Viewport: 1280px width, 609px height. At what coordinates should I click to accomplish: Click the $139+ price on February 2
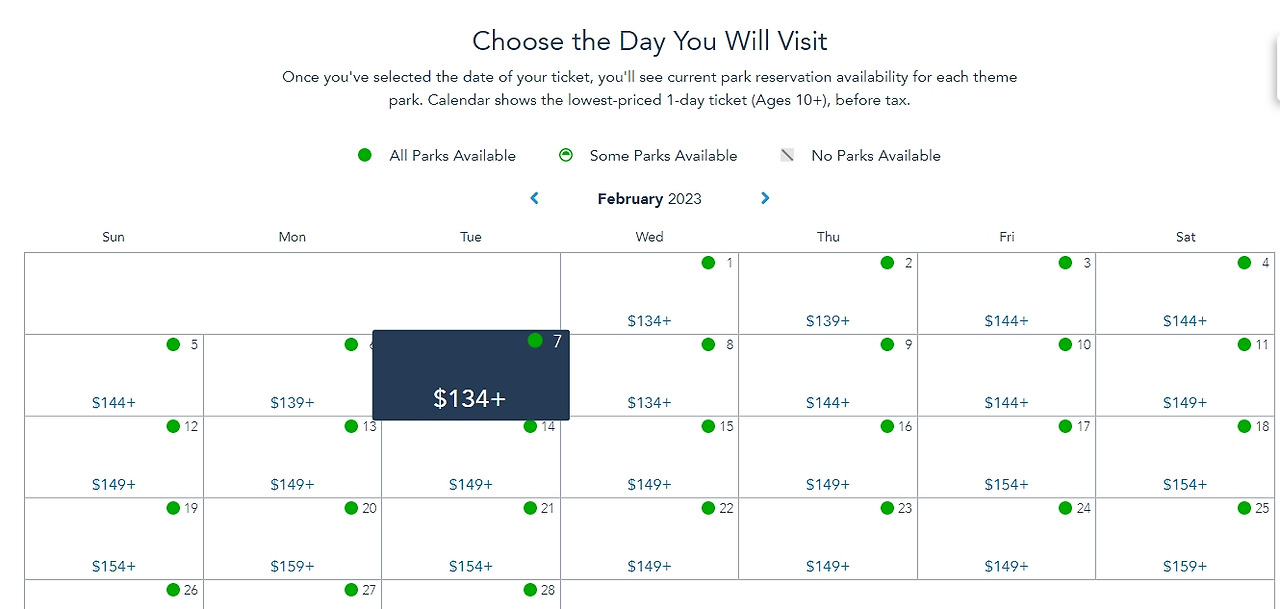[828, 321]
